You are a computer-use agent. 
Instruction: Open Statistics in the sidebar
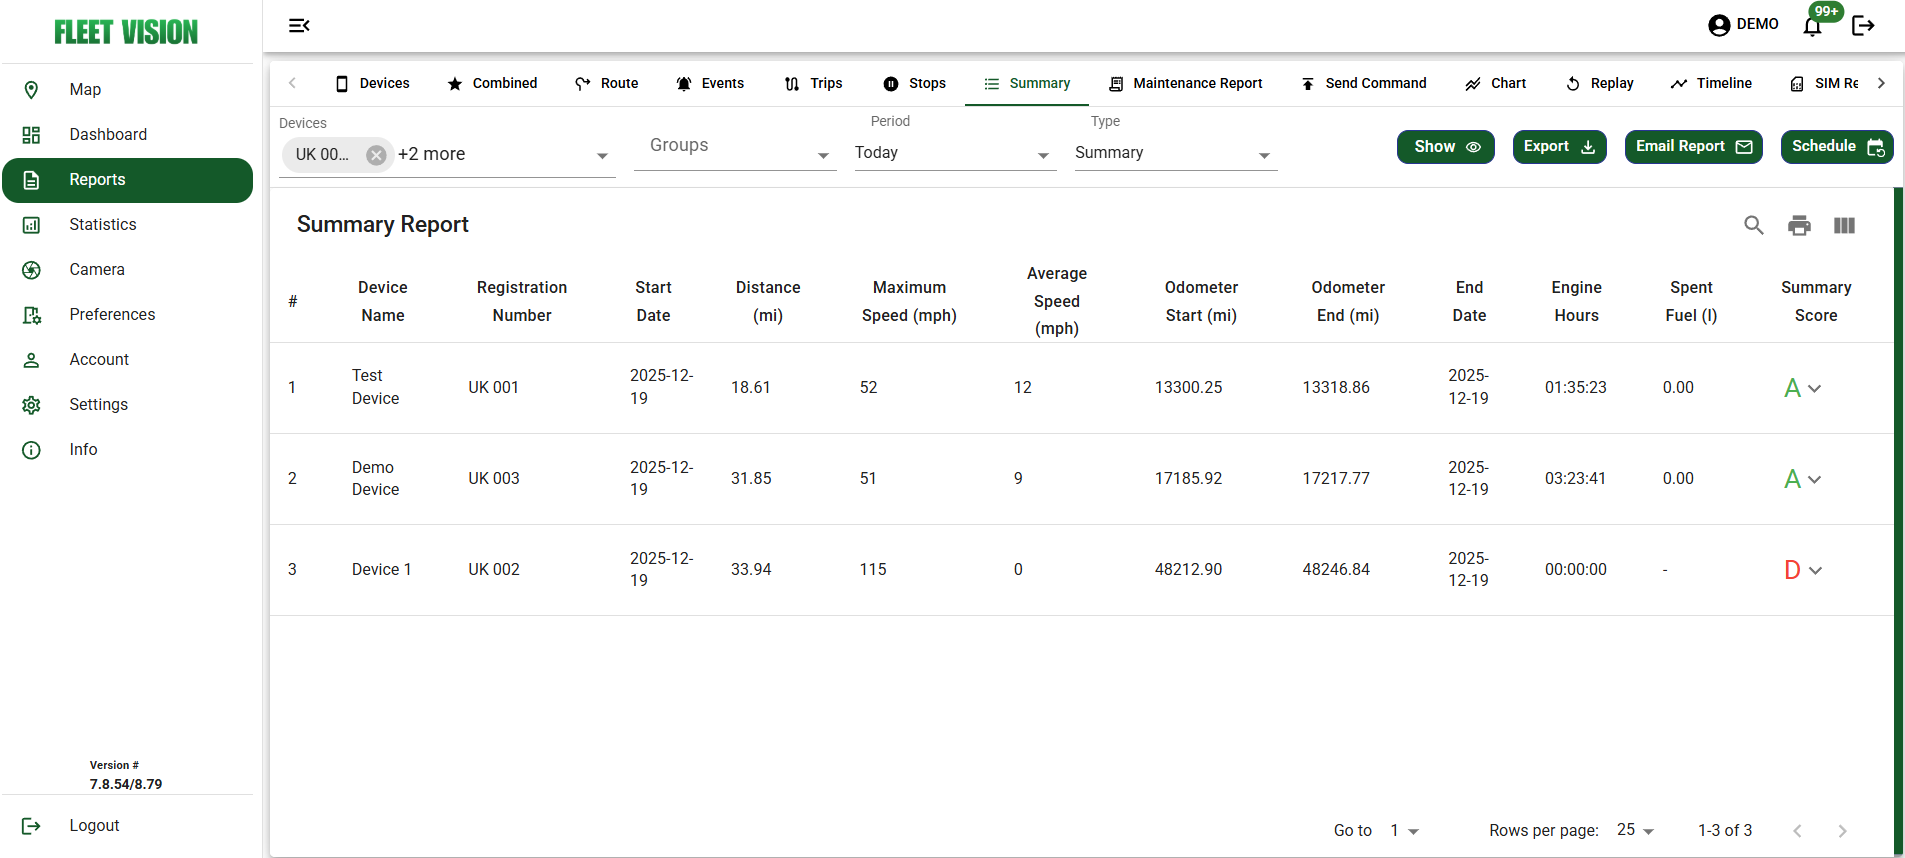coord(102,225)
